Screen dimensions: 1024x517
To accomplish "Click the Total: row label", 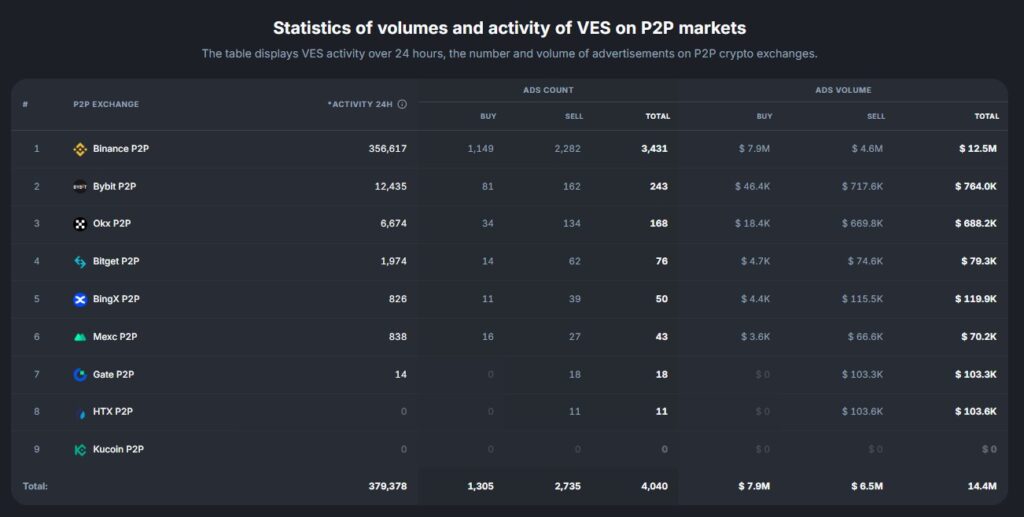I will pos(35,486).
